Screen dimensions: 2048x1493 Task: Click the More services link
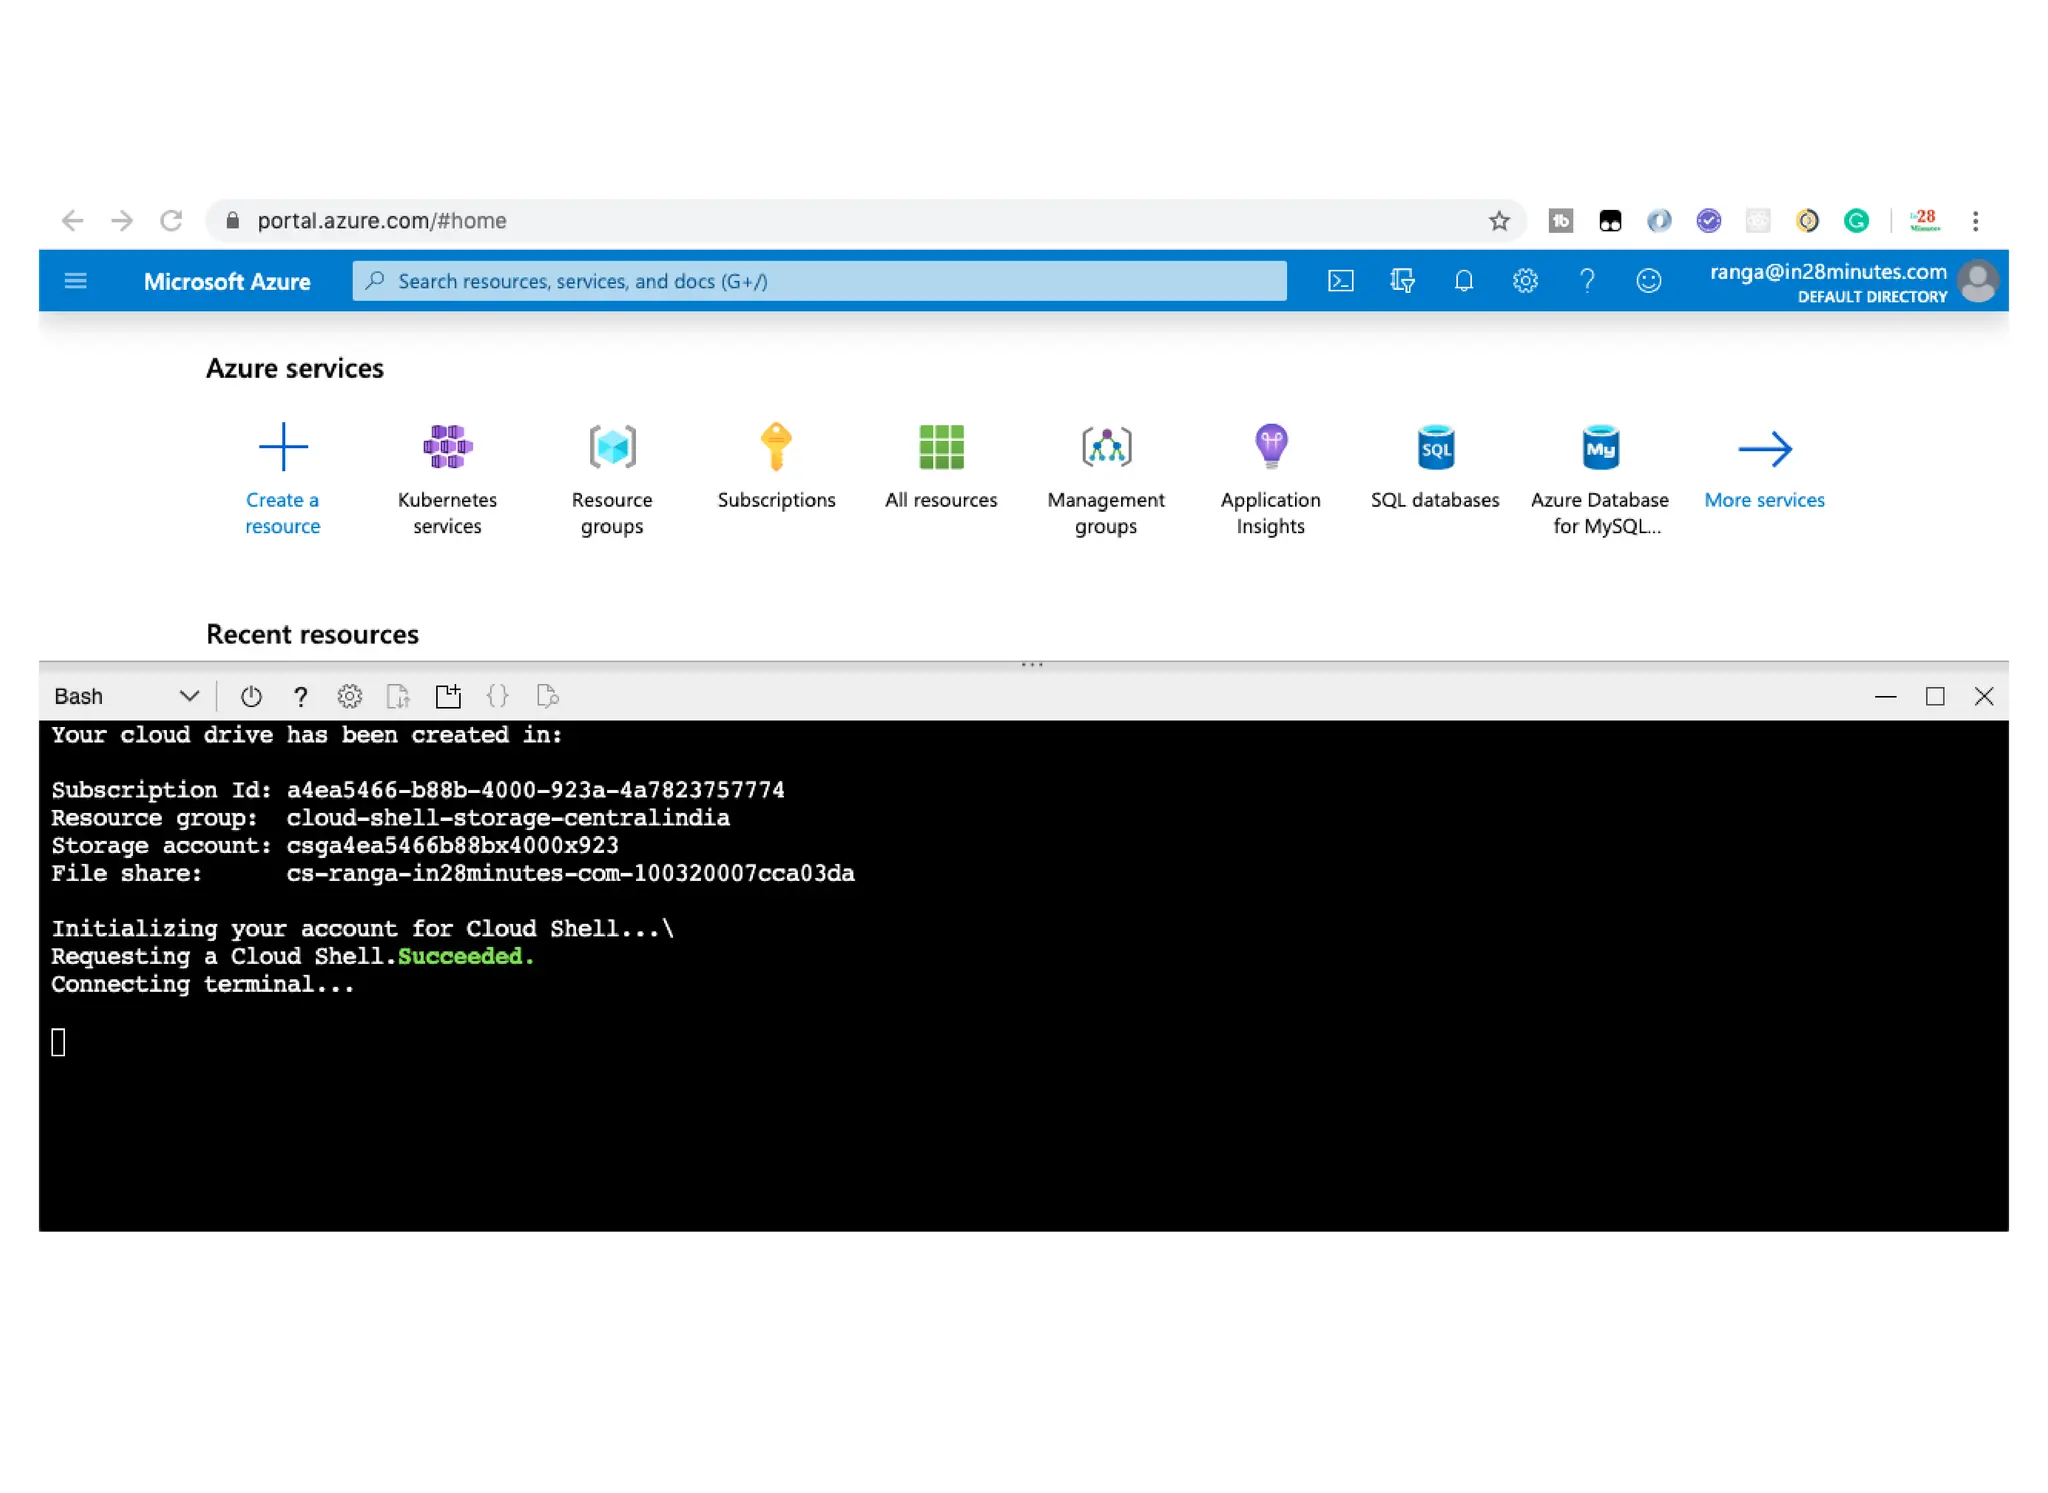pos(1764,499)
